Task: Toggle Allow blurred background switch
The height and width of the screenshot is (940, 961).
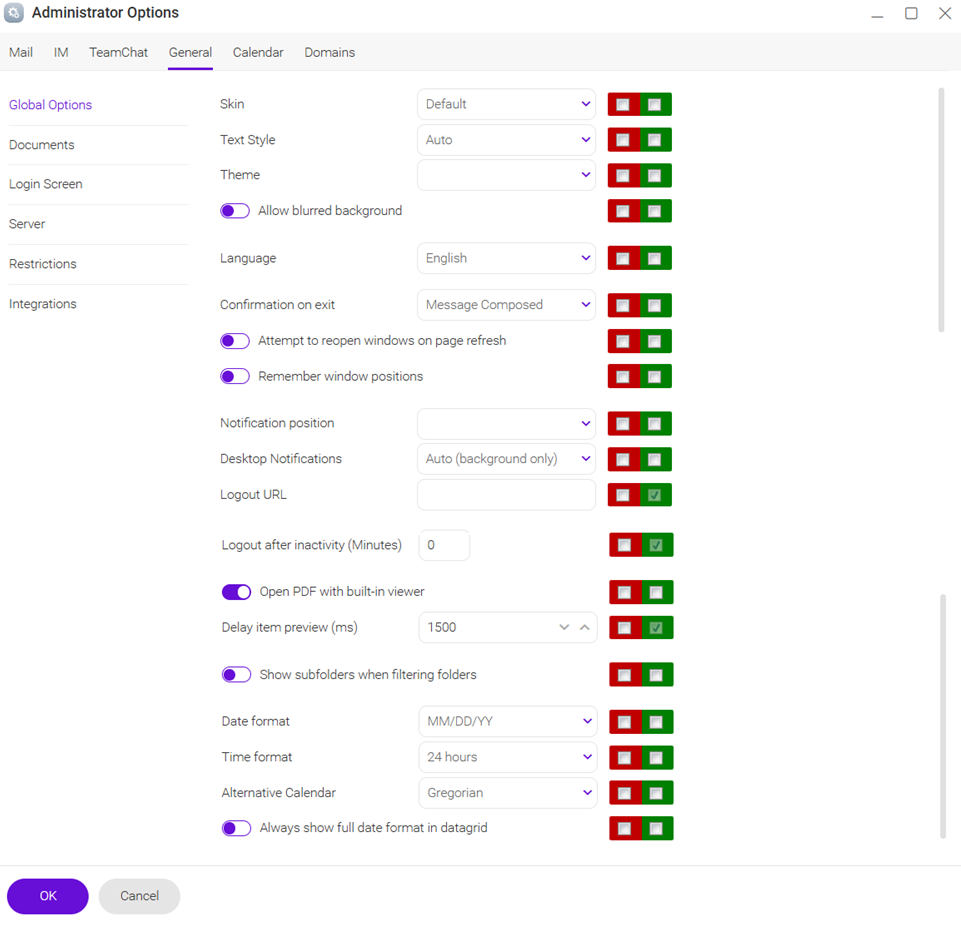Action: (235, 211)
